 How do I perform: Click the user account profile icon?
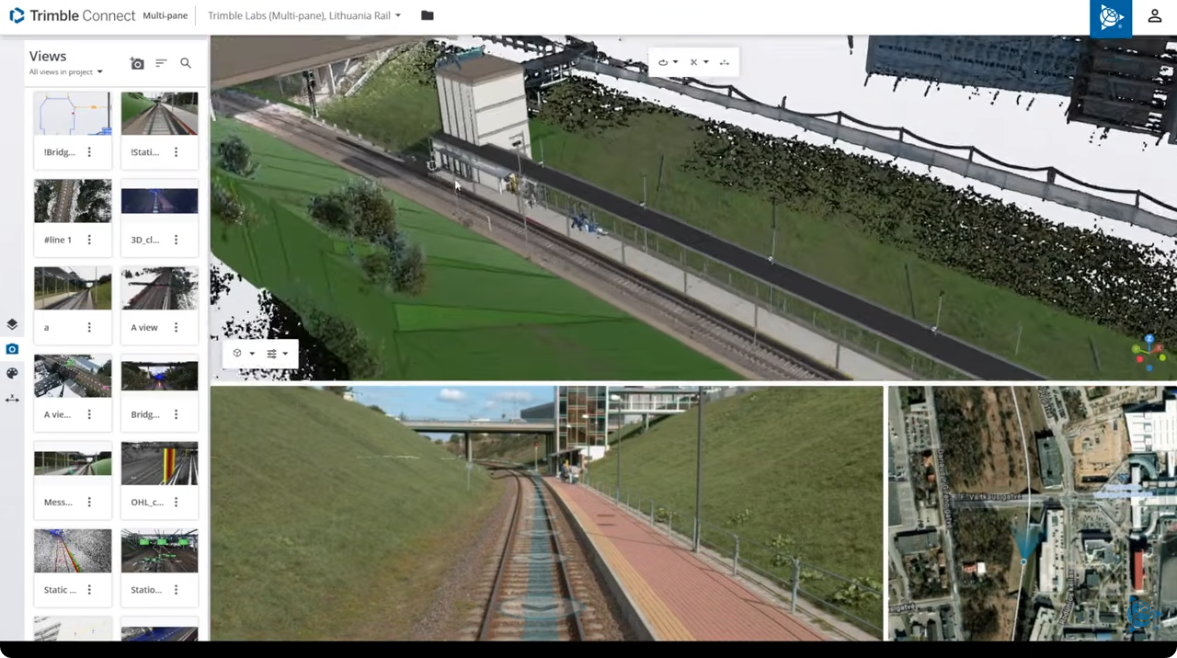pyautogui.click(x=1154, y=16)
